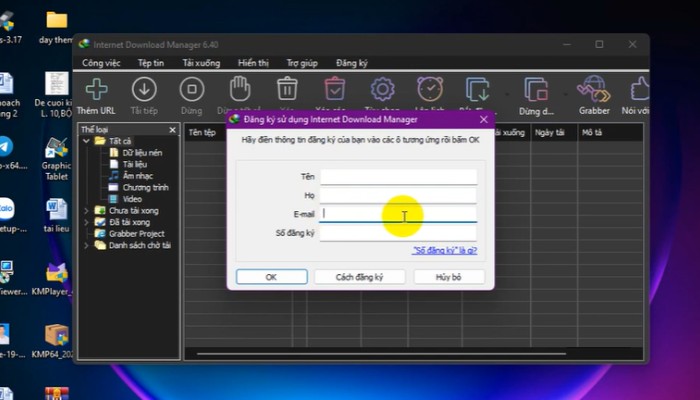Open the Tệp tin menu
The width and height of the screenshot is (700, 400).
click(151, 63)
